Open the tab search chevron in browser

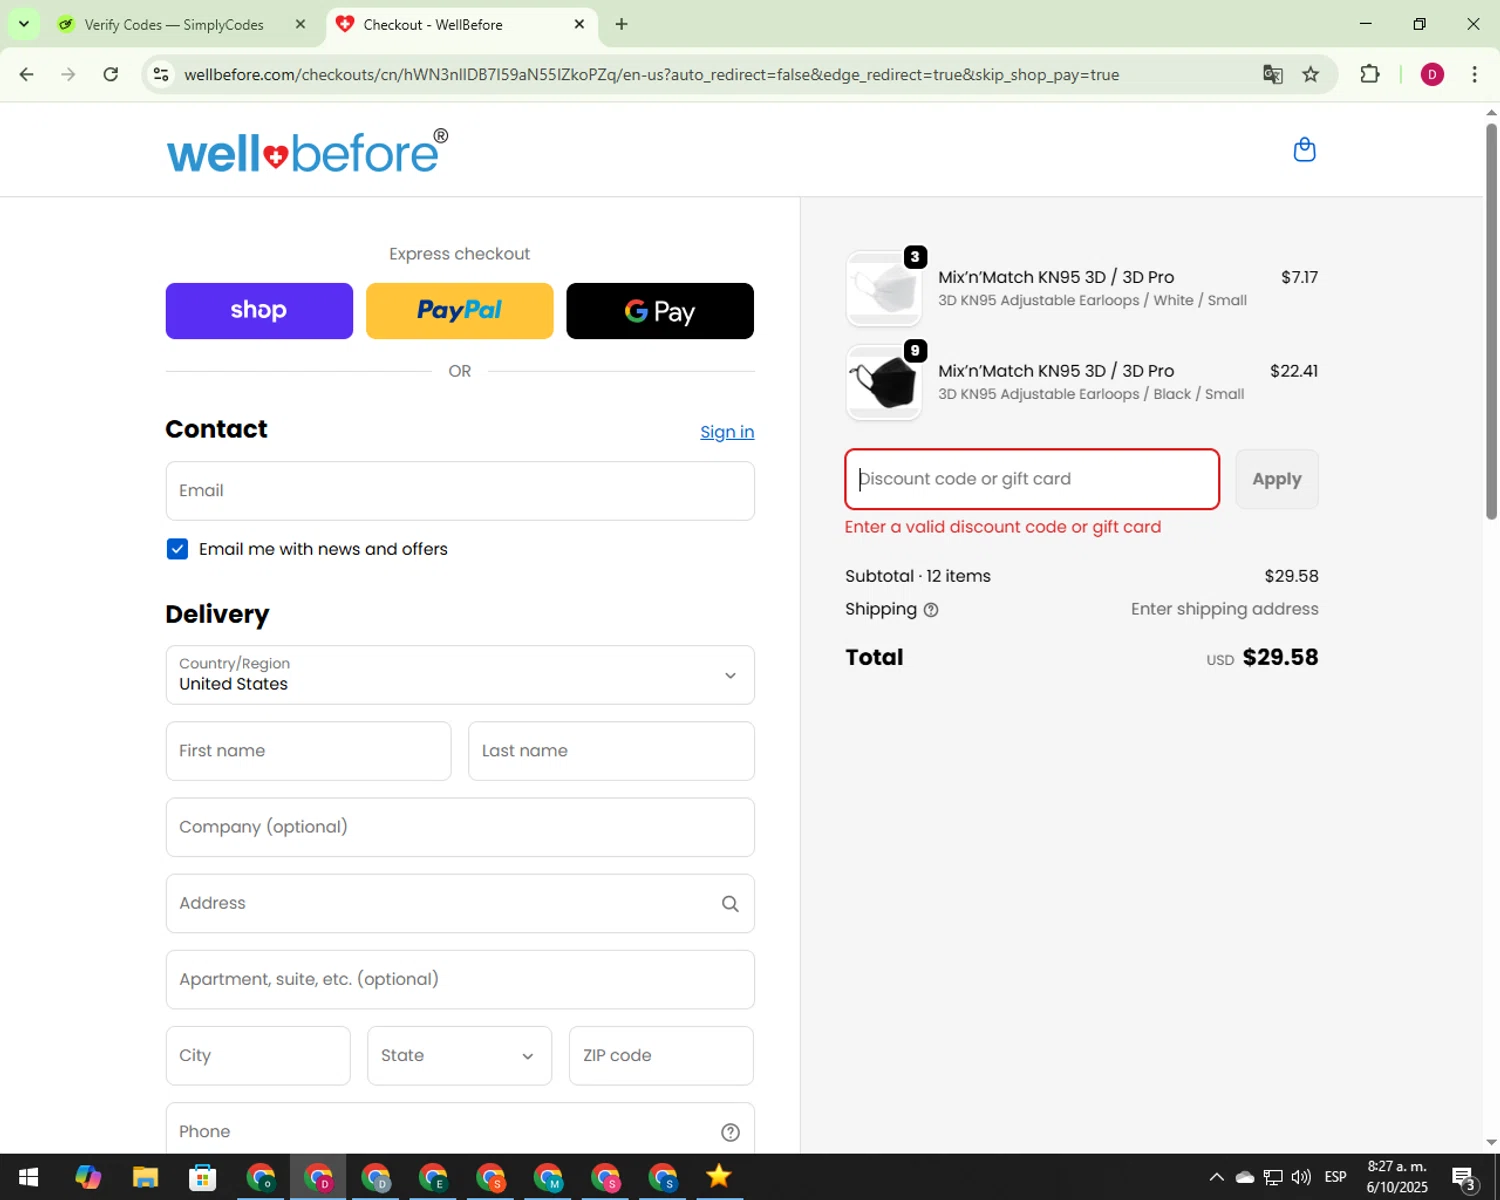(23, 24)
